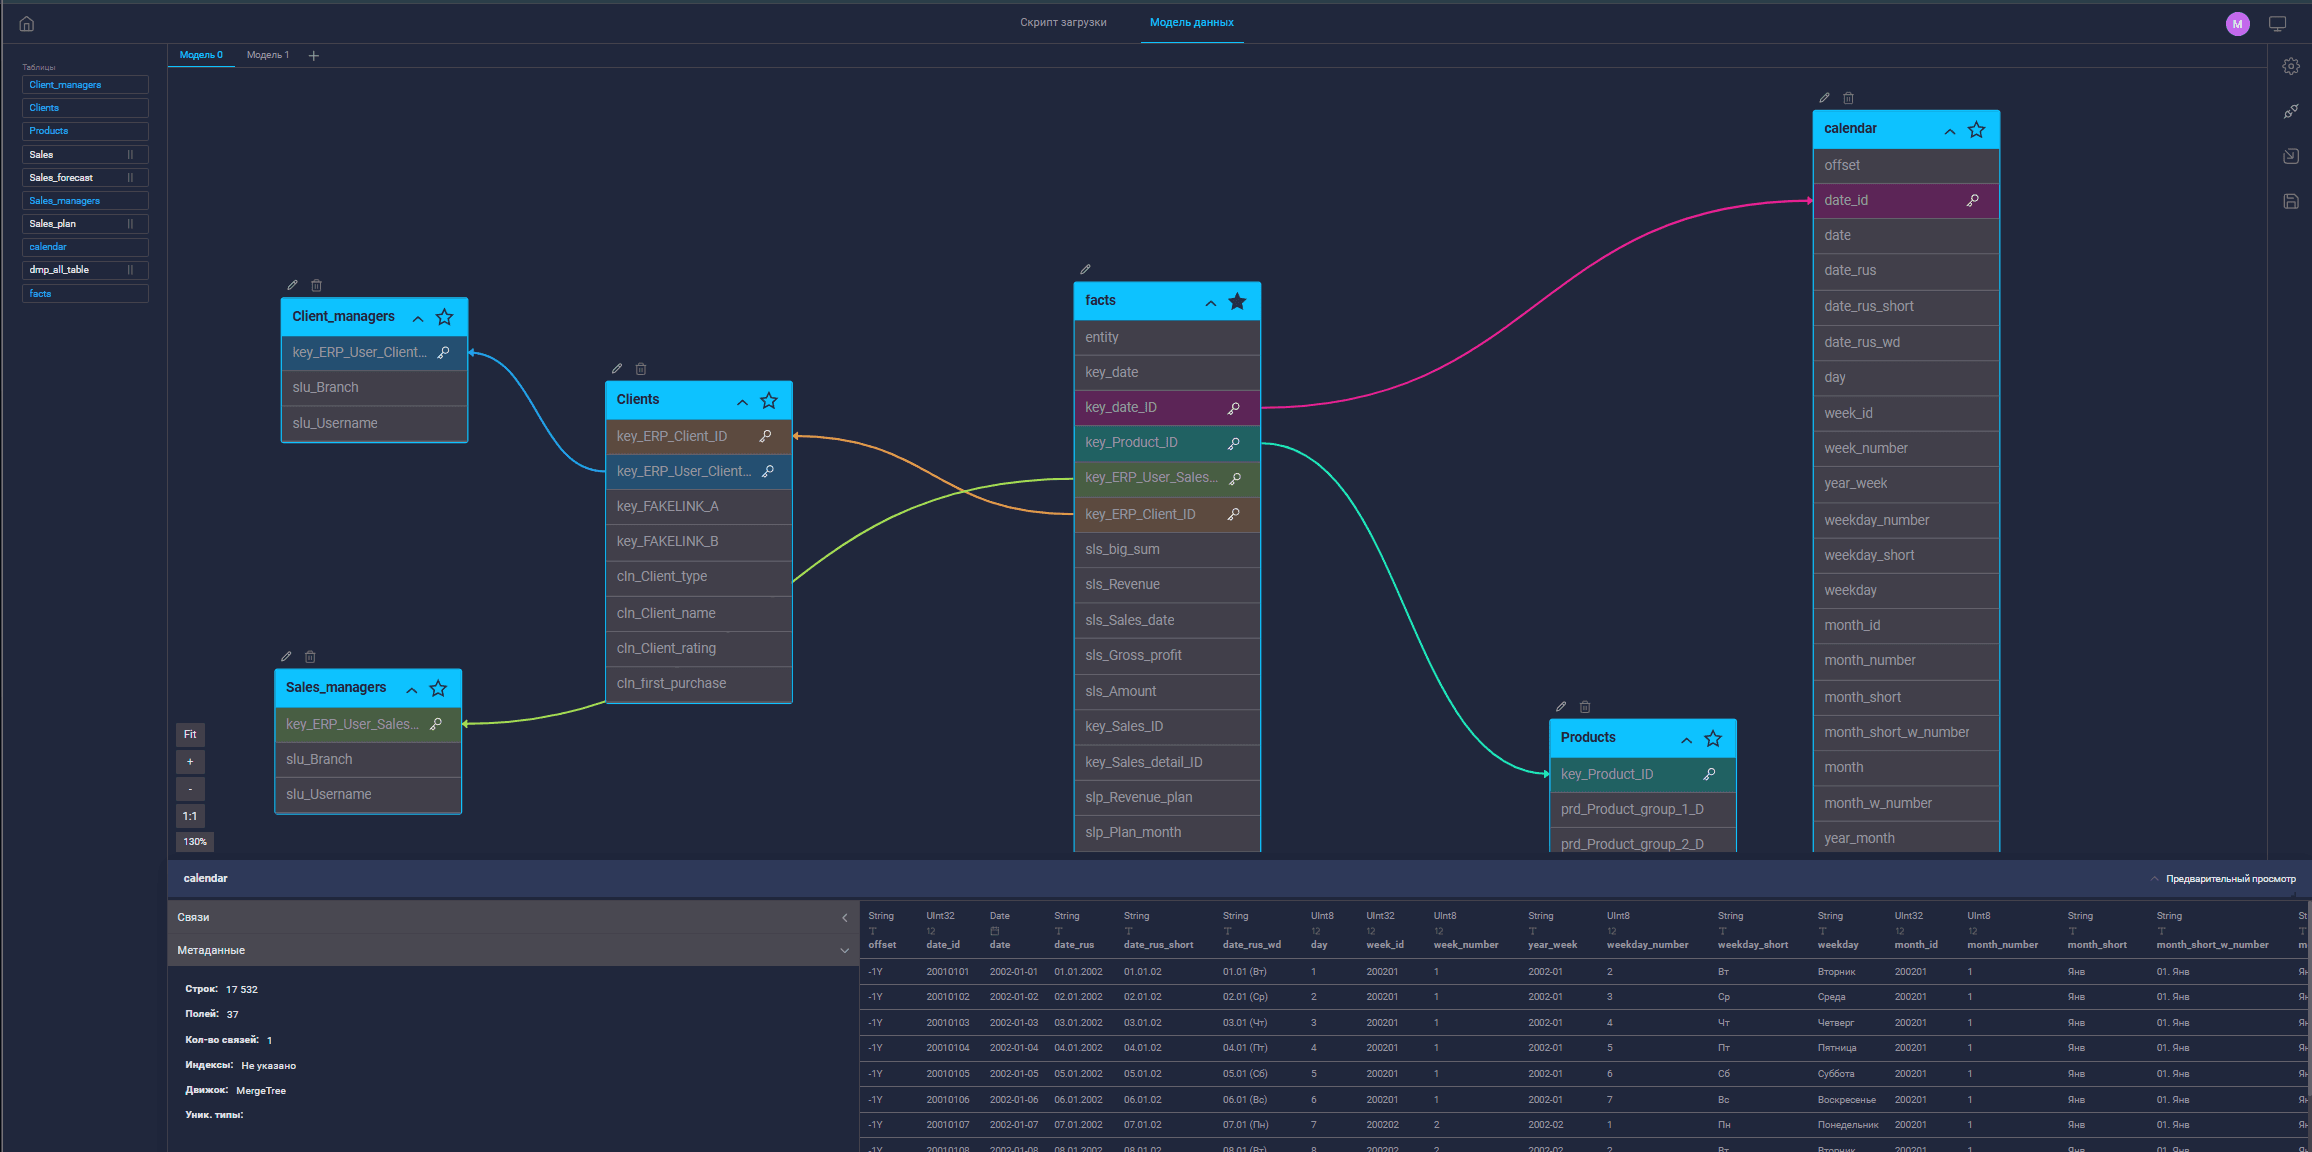
Task: Open settings gear in right sidebar
Action: [2291, 67]
